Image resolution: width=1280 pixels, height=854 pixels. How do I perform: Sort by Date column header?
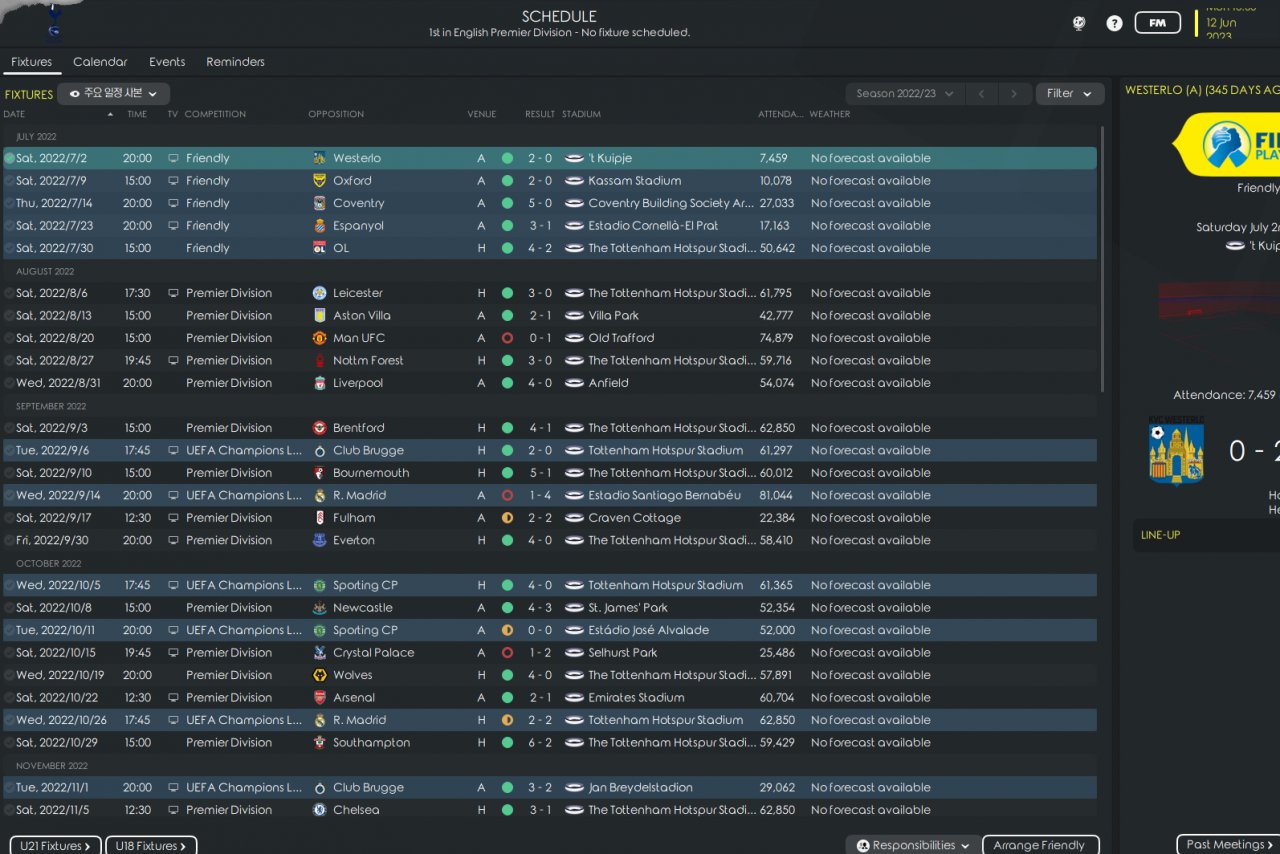click(x=14, y=114)
